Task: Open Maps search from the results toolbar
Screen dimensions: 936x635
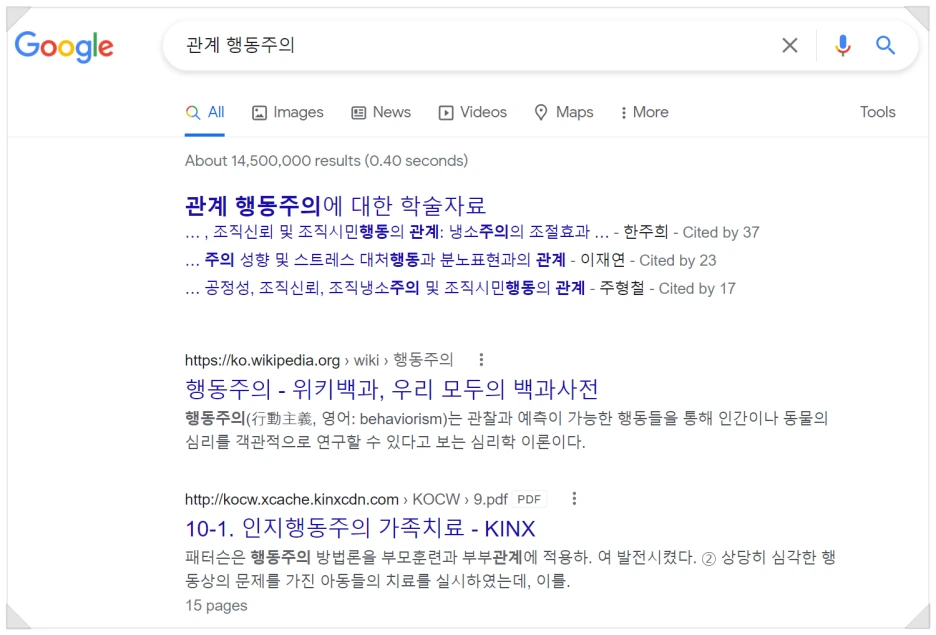Action: click(x=563, y=112)
